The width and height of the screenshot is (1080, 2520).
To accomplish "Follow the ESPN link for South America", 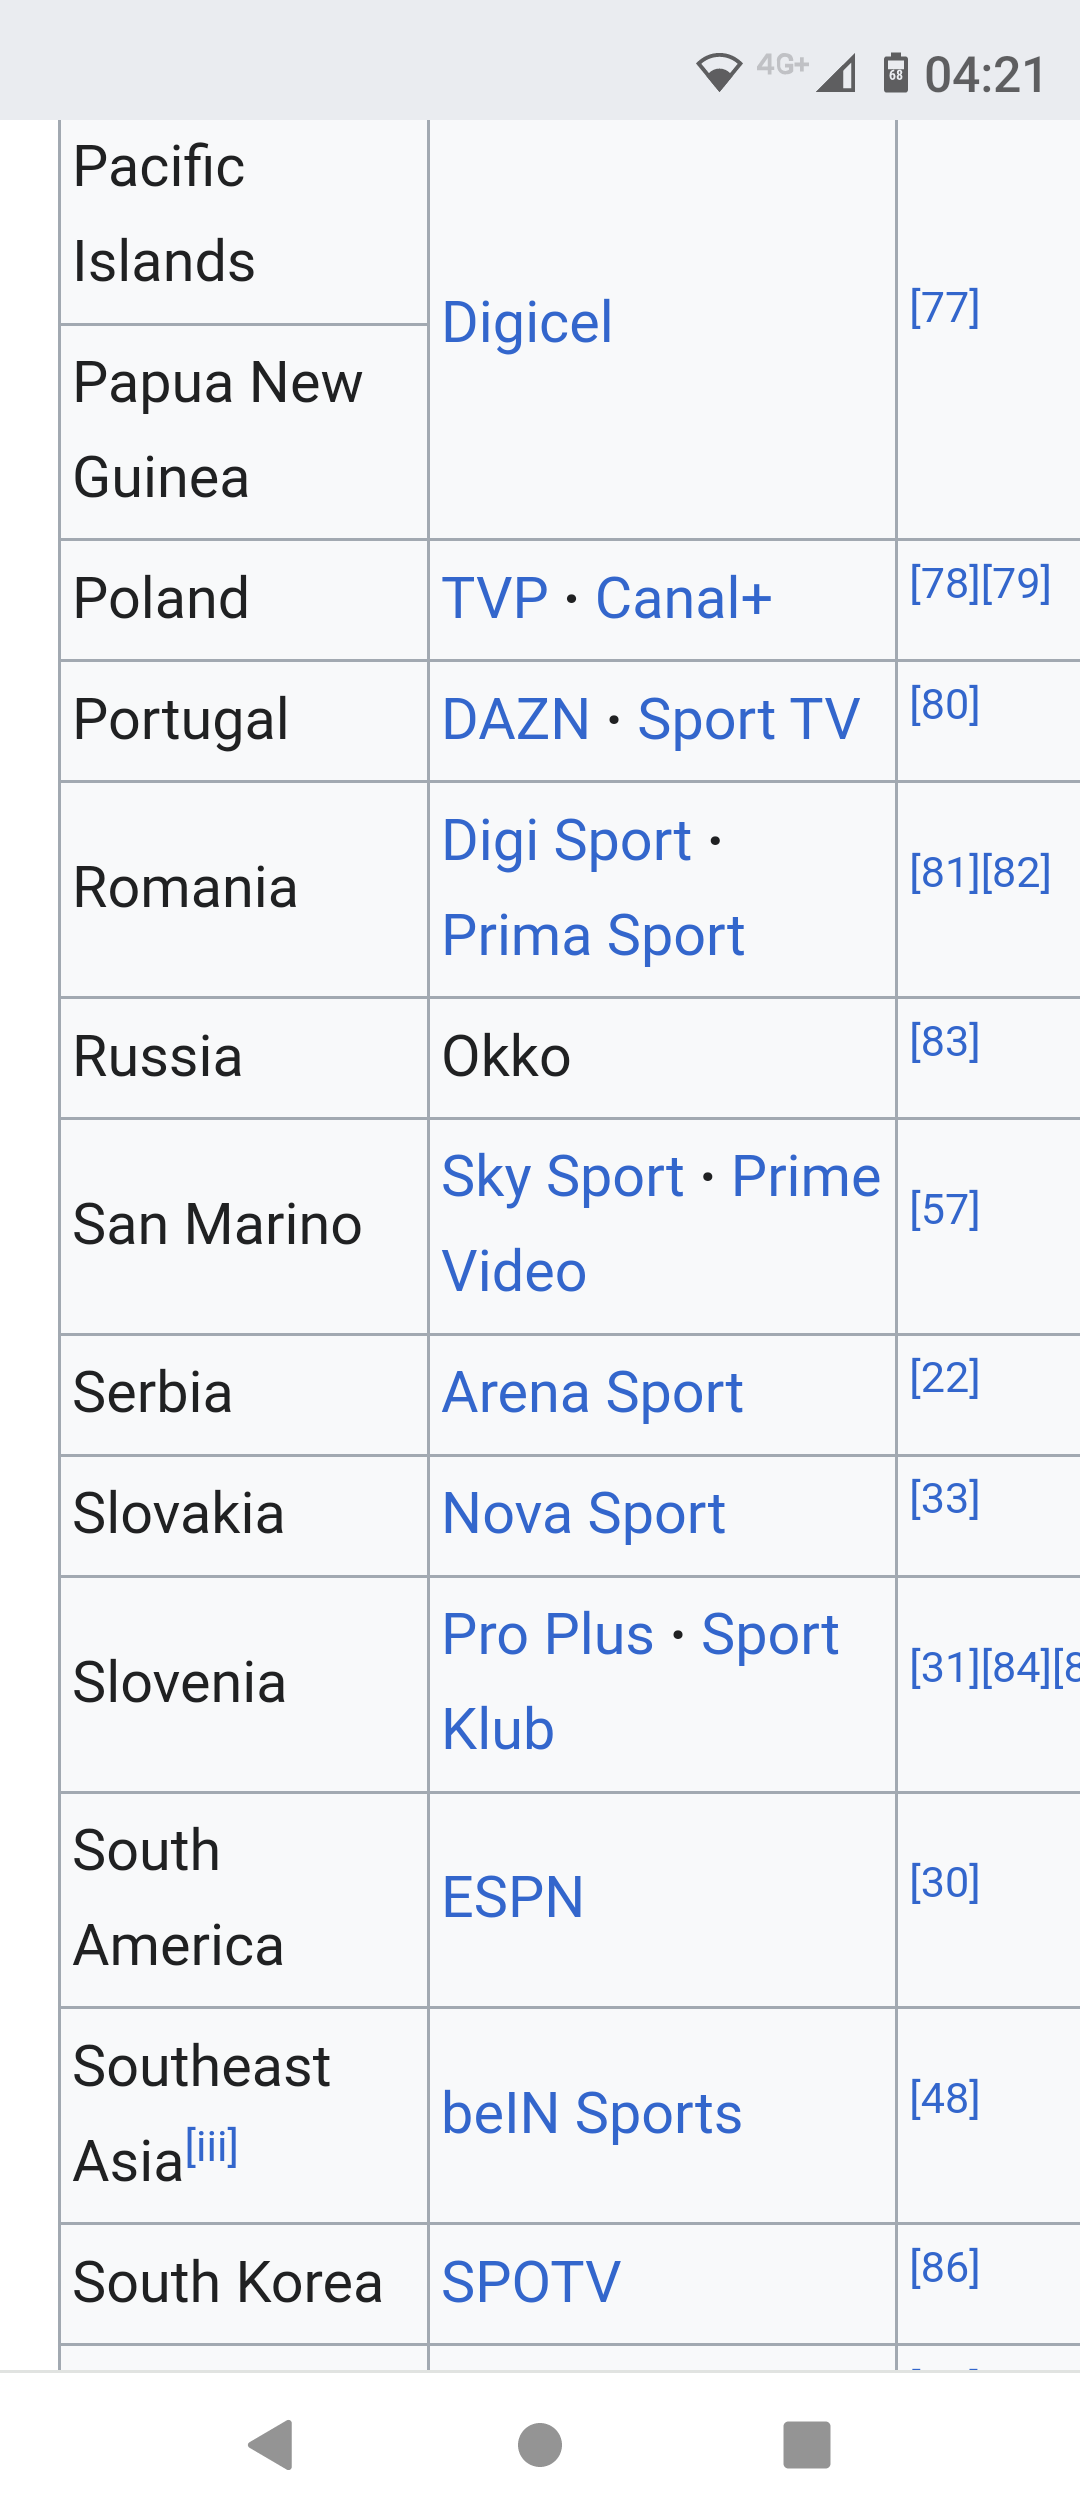I will tap(513, 1898).
